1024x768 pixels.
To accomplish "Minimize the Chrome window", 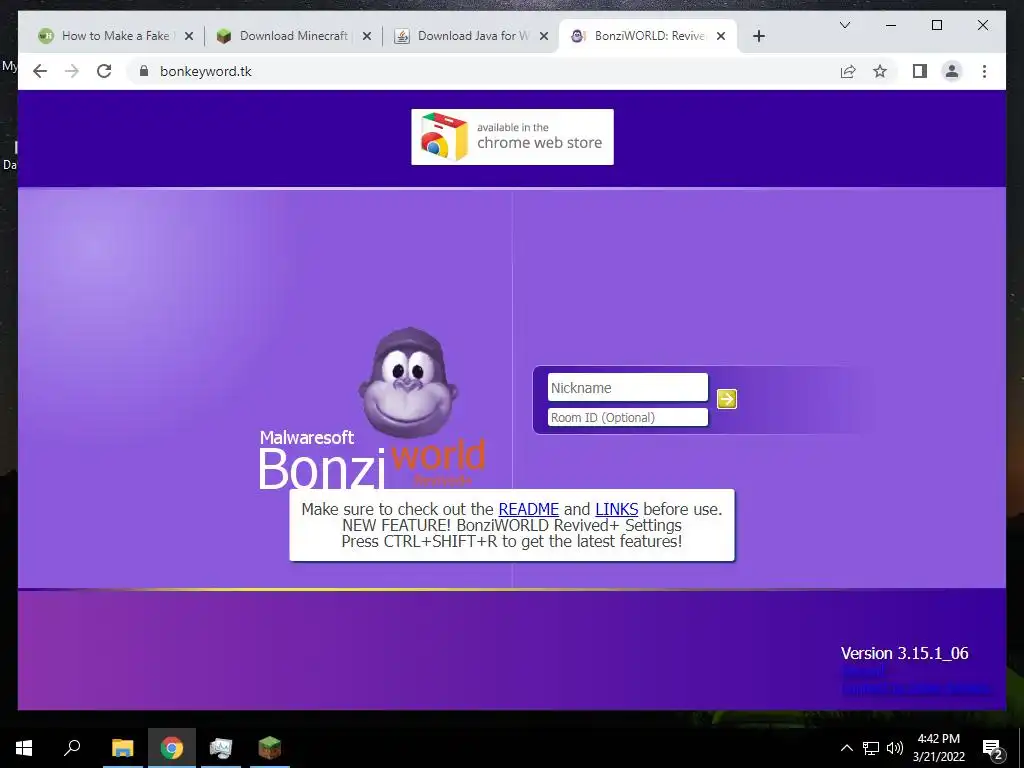I will coord(891,25).
